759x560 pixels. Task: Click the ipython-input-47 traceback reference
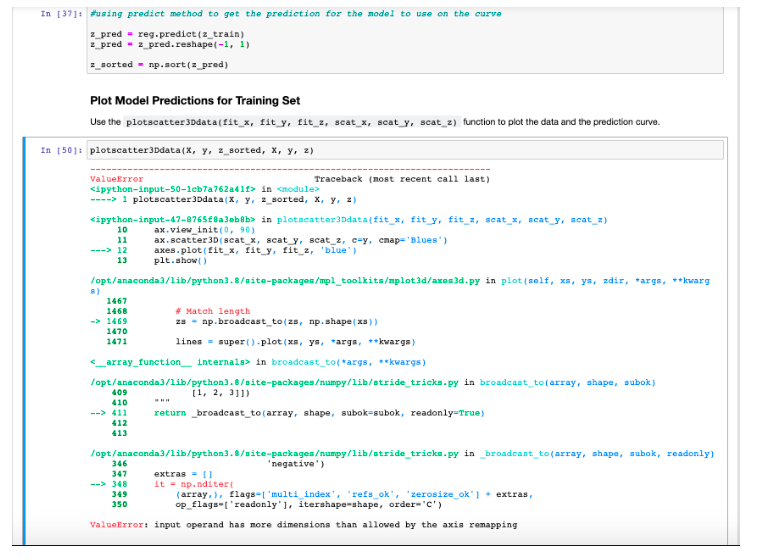coord(173,220)
